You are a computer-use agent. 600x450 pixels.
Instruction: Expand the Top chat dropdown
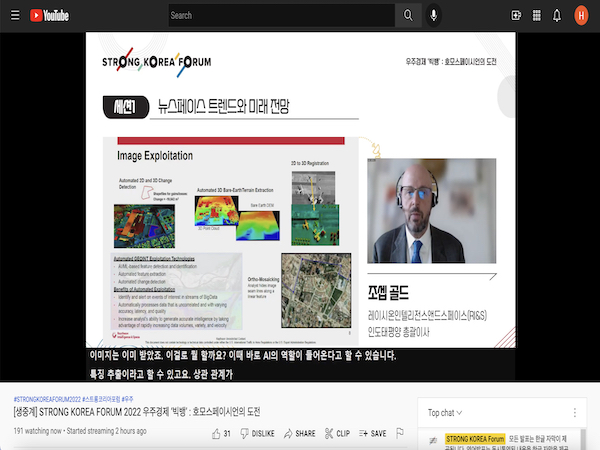pos(445,412)
